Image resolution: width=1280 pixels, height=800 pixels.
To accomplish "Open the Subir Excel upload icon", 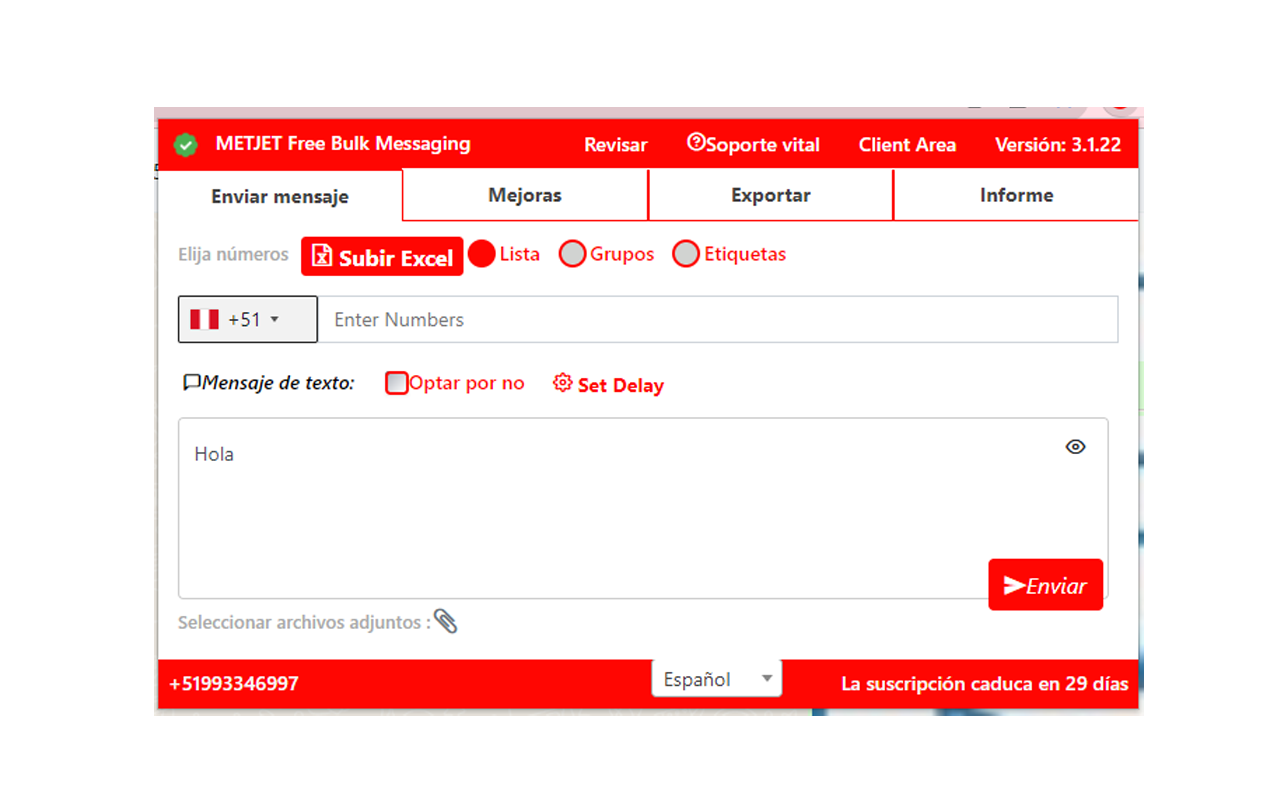I will tap(321, 256).
